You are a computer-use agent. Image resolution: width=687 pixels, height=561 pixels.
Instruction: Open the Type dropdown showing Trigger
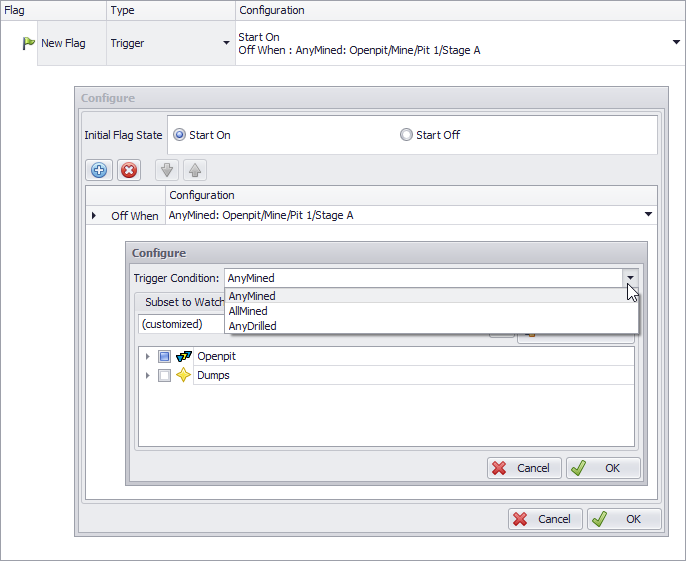pyautogui.click(x=226, y=43)
